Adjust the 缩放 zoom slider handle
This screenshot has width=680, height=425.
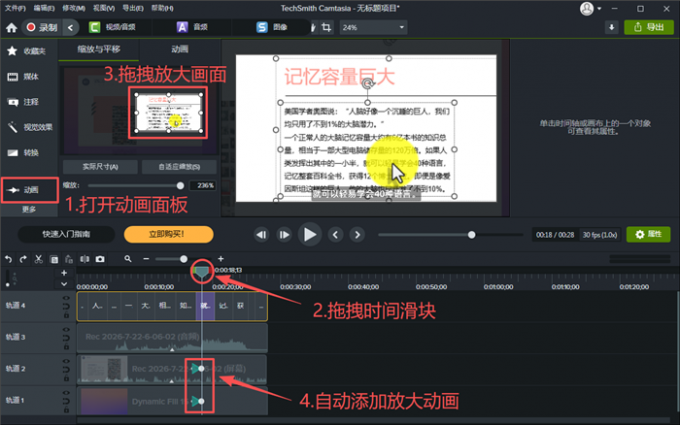point(180,186)
